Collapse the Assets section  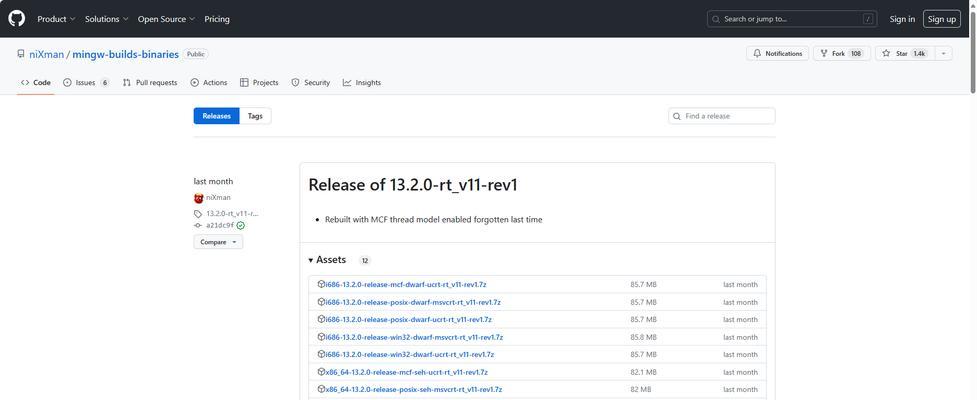click(328, 260)
